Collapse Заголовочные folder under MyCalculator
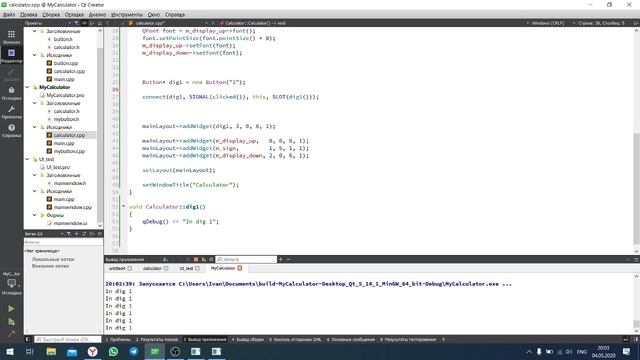Image resolution: width=640 pixels, height=360 pixels. click(35, 103)
